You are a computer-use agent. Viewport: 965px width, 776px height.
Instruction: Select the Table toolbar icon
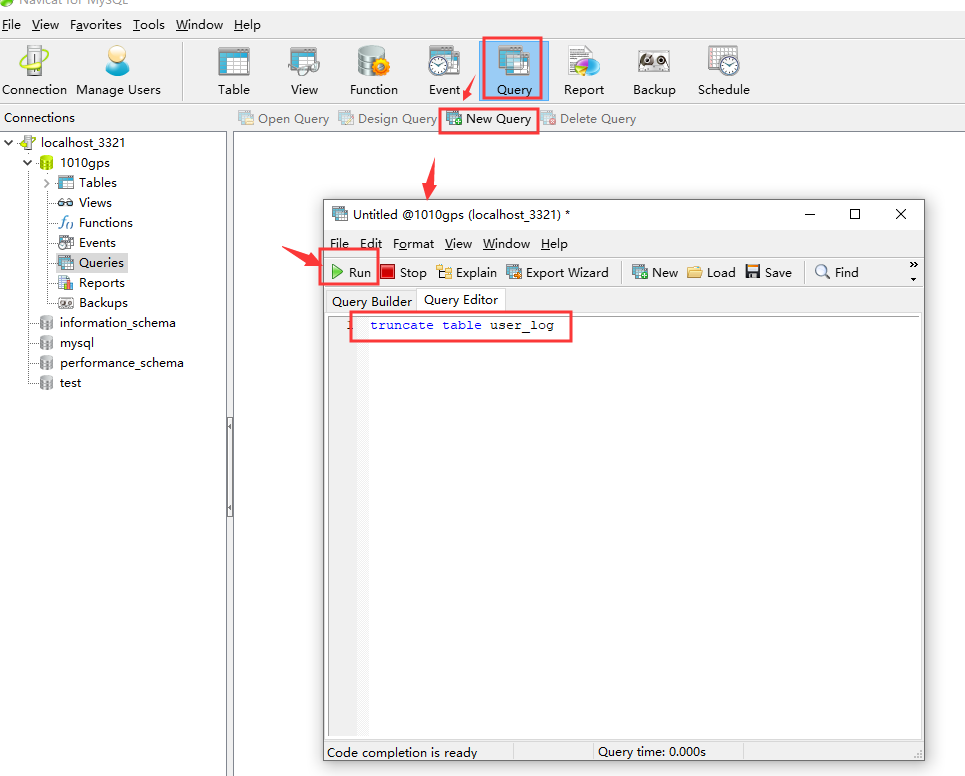234,71
